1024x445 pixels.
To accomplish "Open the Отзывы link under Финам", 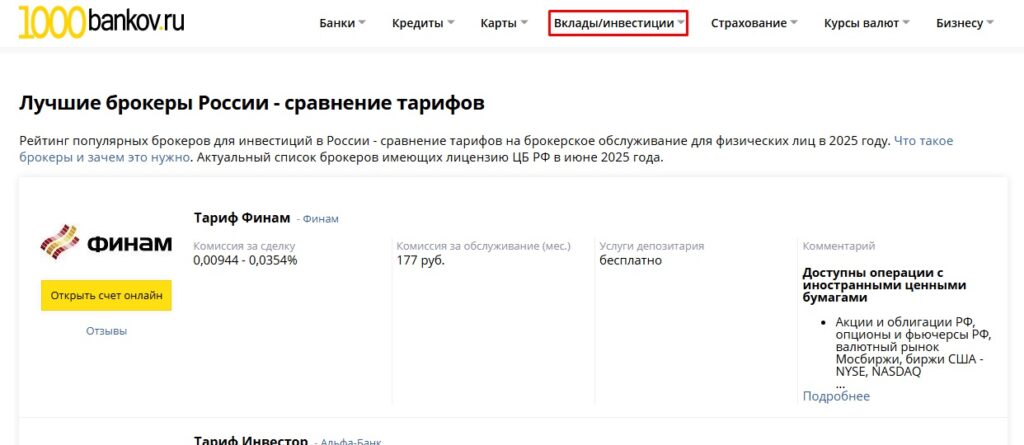I will click(x=106, y=331).
